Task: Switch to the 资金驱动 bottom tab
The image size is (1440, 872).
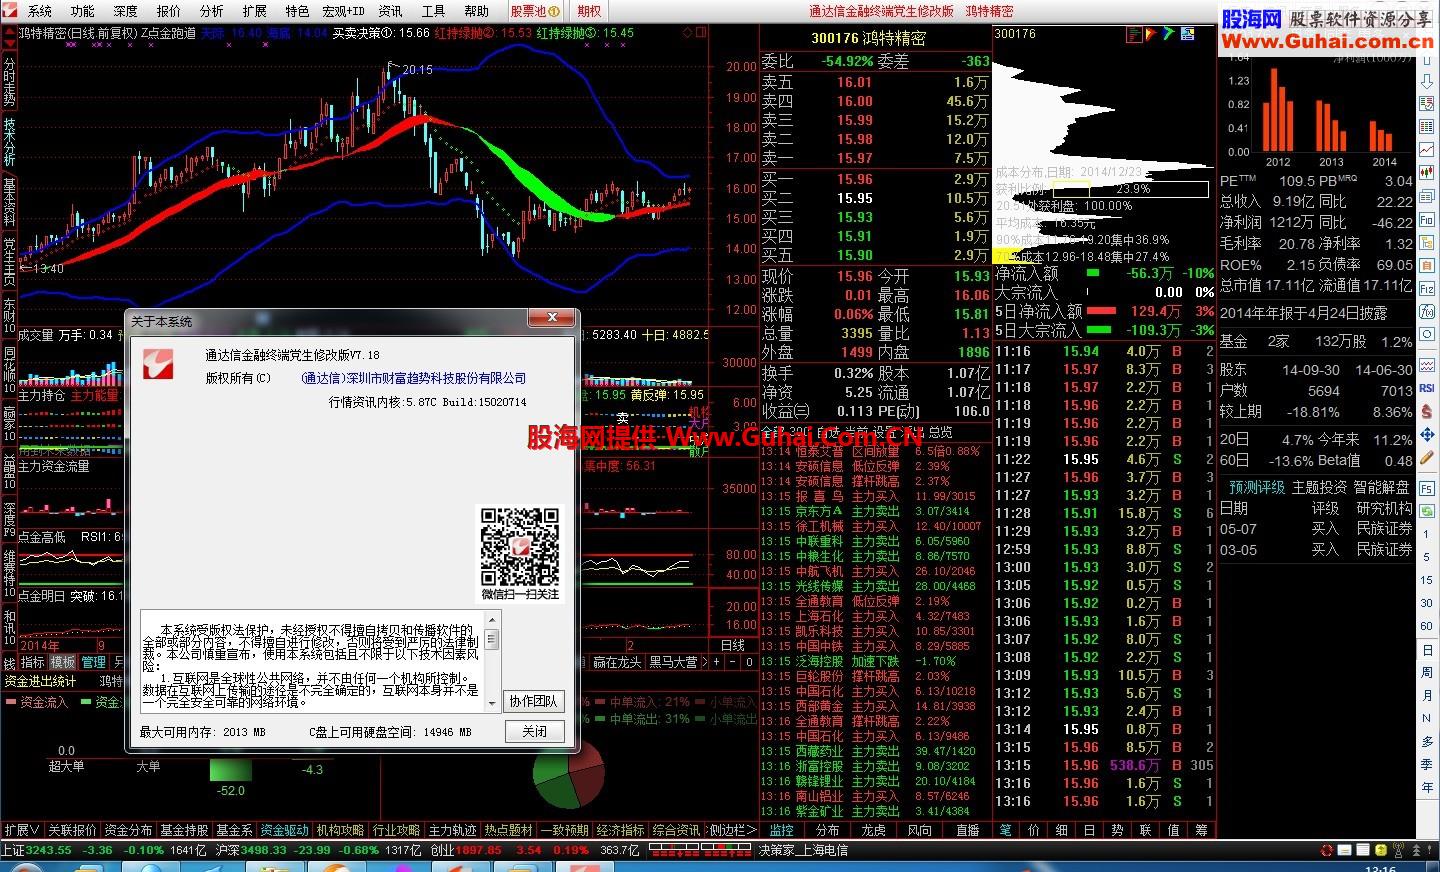Action: coord(284,830)
